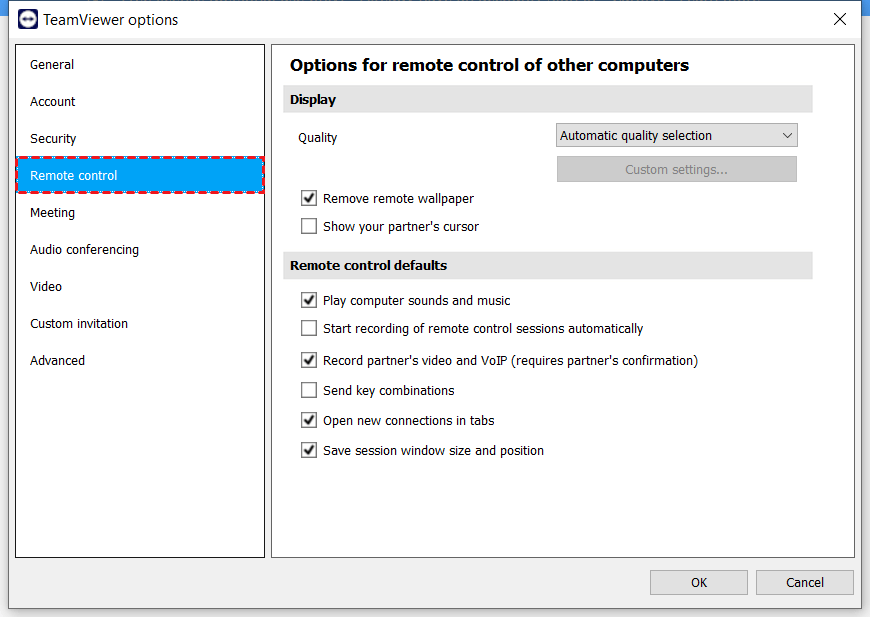Enable Show your partner's cursor
Image resolution: width=870 pixels, height=617 pixels.
308,226
